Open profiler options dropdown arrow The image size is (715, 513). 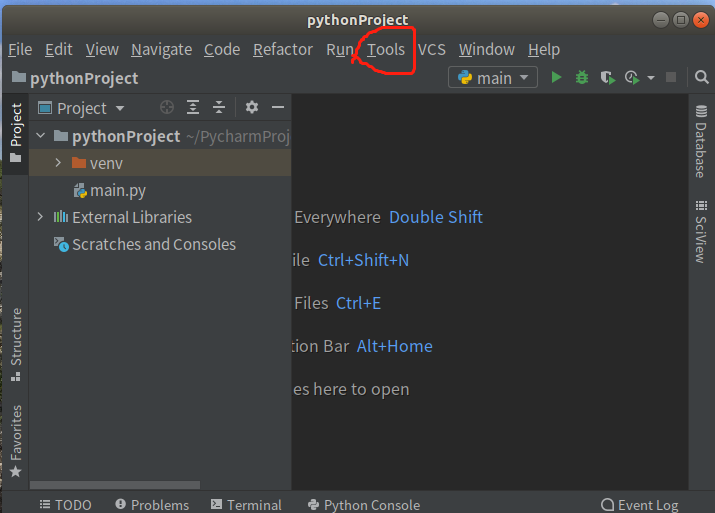[x=651, y=78]
